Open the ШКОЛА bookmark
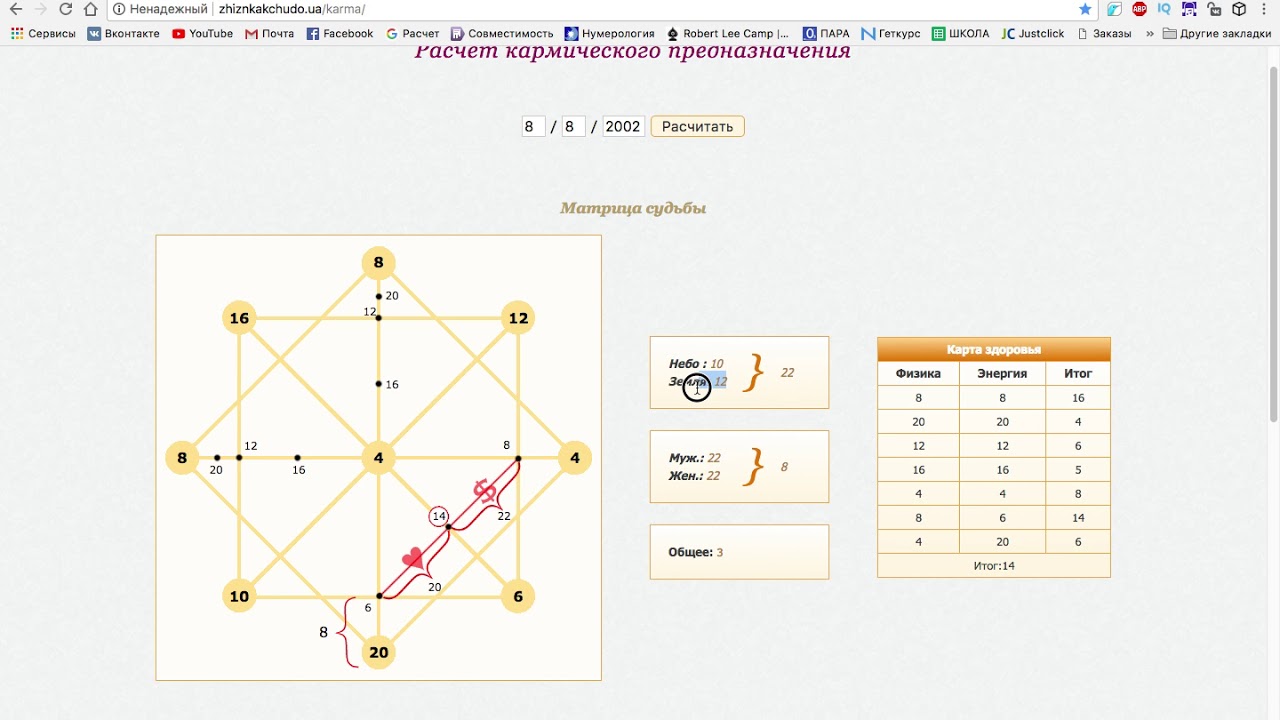This screenshot has height=720, width=1280. coord(960,33)
